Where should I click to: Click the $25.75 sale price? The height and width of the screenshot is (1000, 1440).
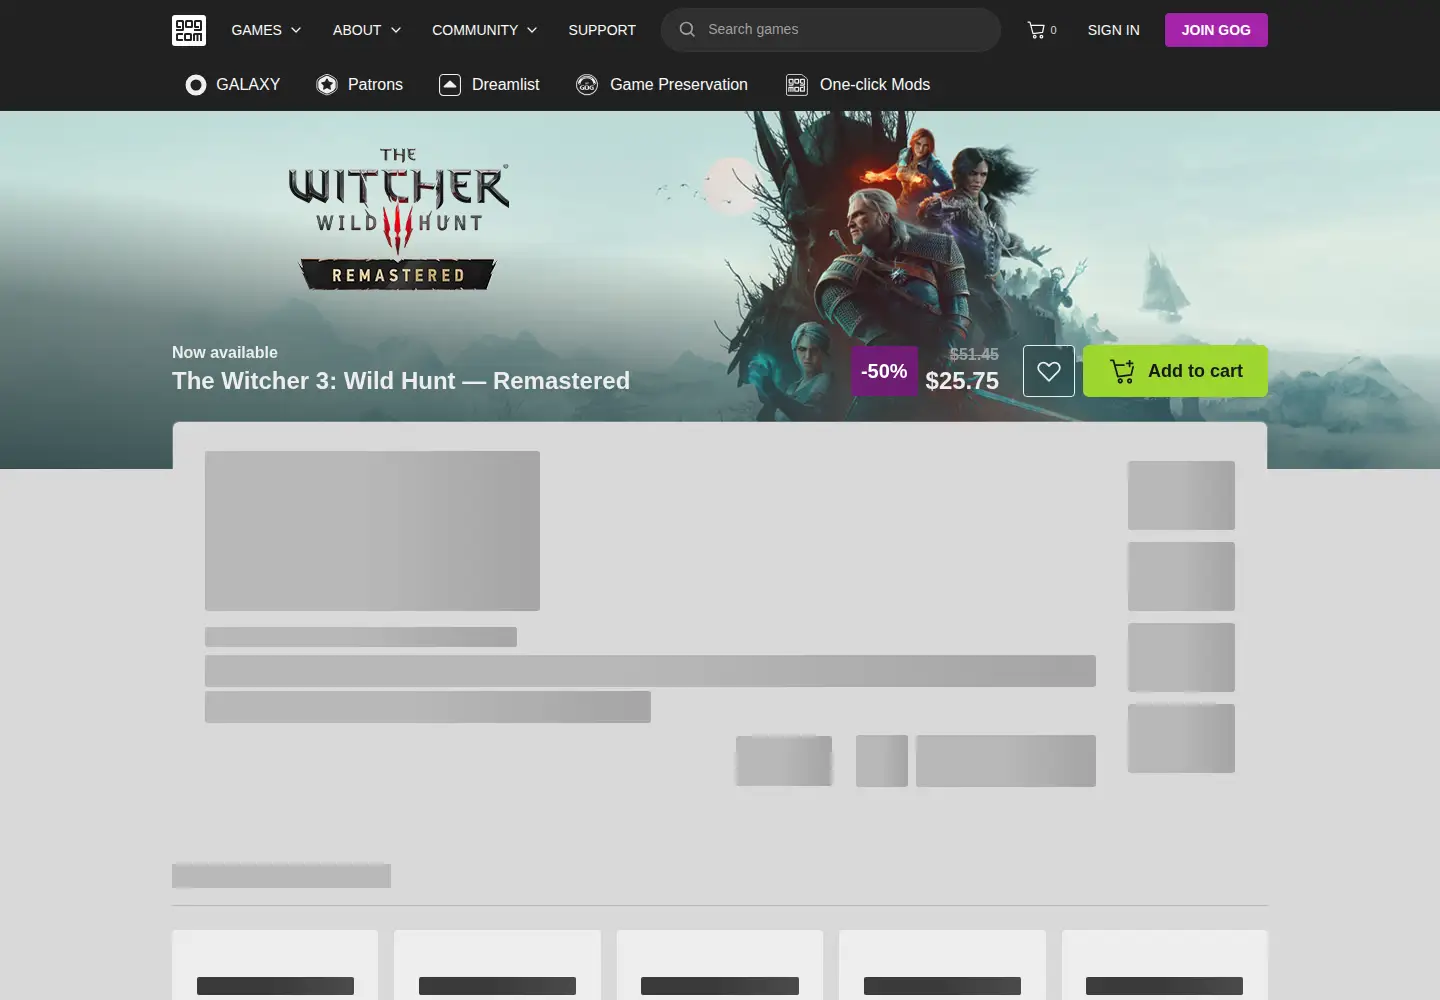962,381
